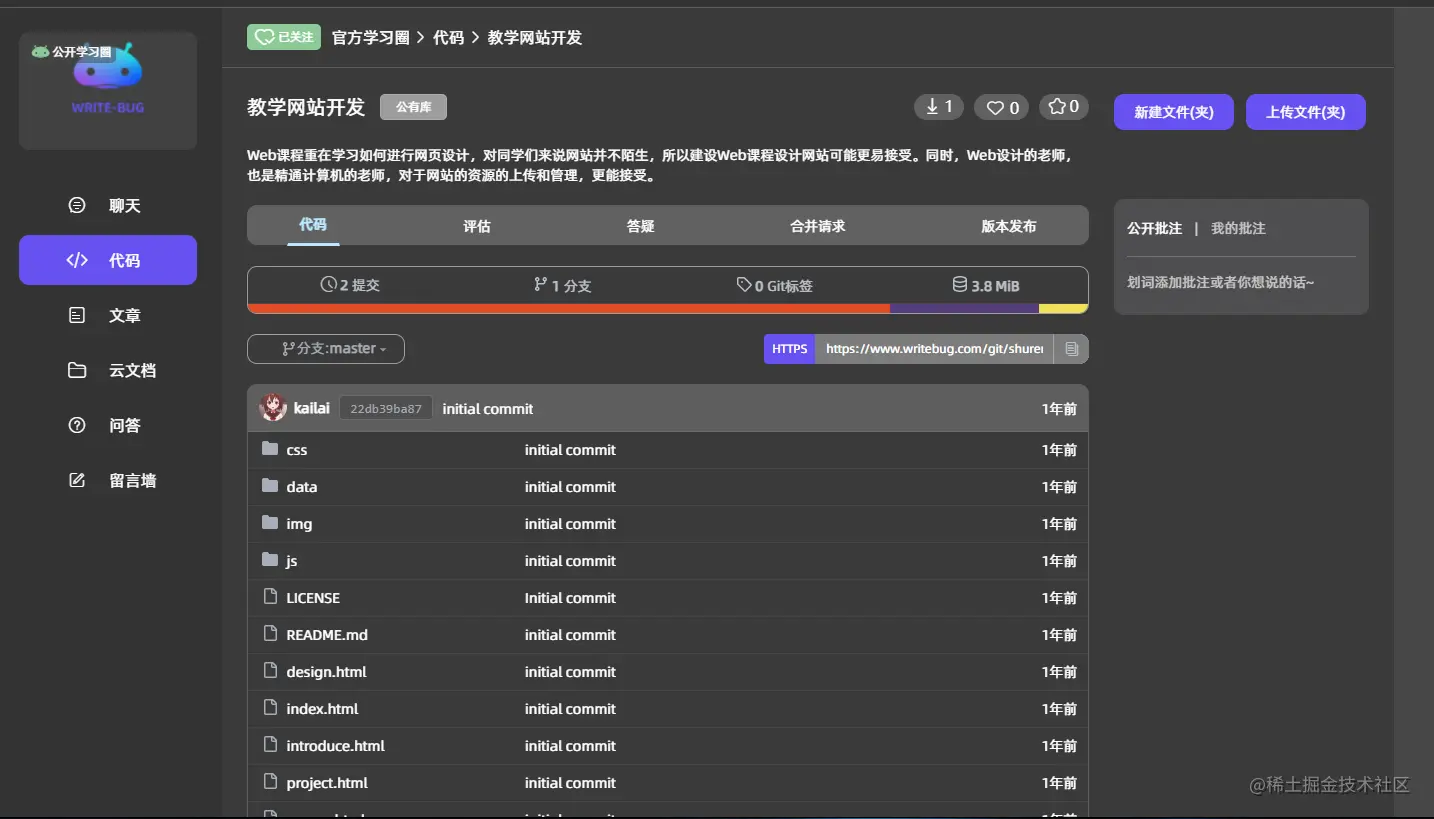The height and width of the screenshot is (819, 1434).
Task: Click the css folder icon
Action: coord(270,449)
